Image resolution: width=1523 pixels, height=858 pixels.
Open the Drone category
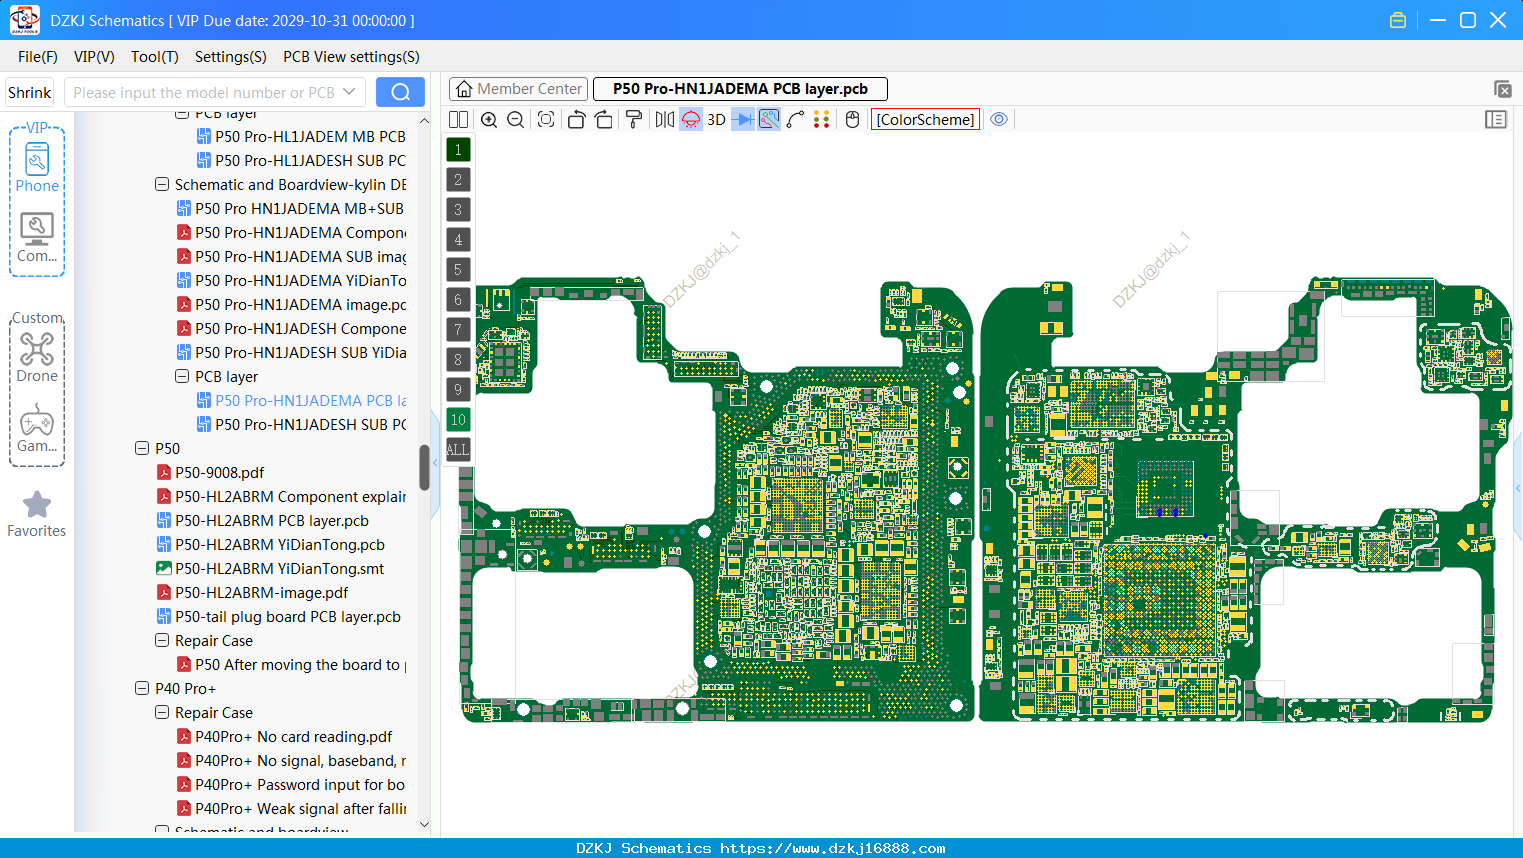37,357
